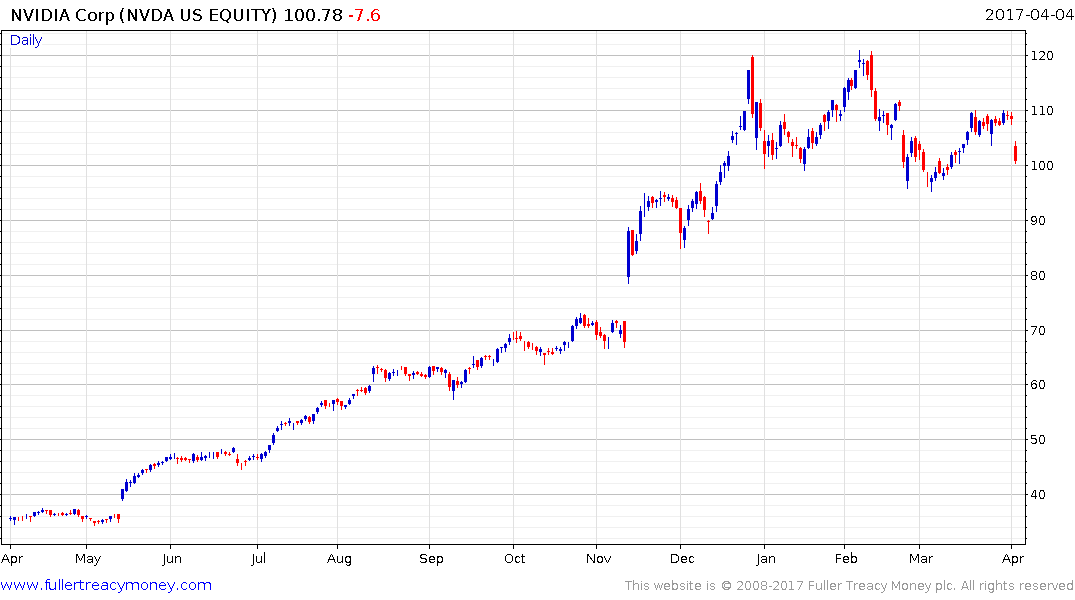The width and height of the screenshot is (1075, 600).
Task: Select the Oct month axis label
Action: coord(515,559)
